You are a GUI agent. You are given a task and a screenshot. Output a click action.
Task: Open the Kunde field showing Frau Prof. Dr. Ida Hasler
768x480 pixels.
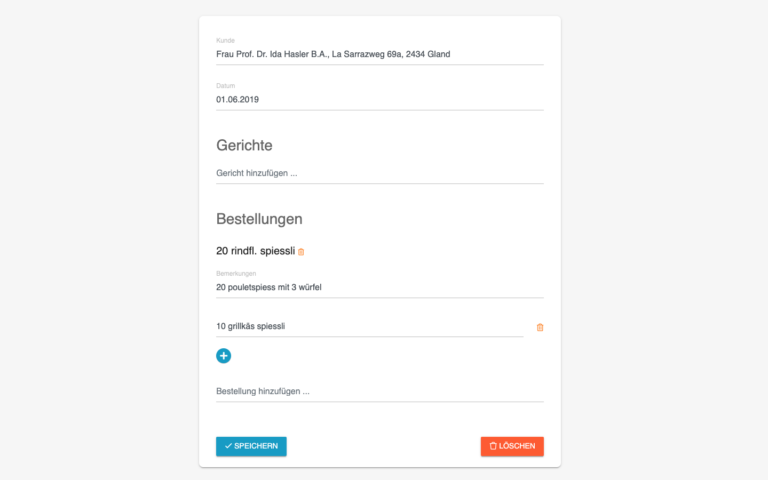(x=380, y=54)
